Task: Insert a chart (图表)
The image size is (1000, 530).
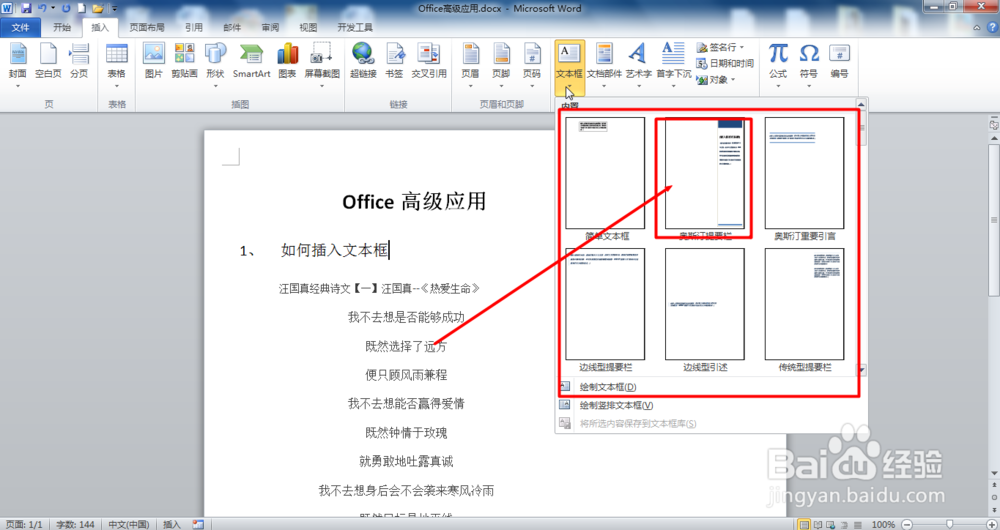Action: coord(288,63)
